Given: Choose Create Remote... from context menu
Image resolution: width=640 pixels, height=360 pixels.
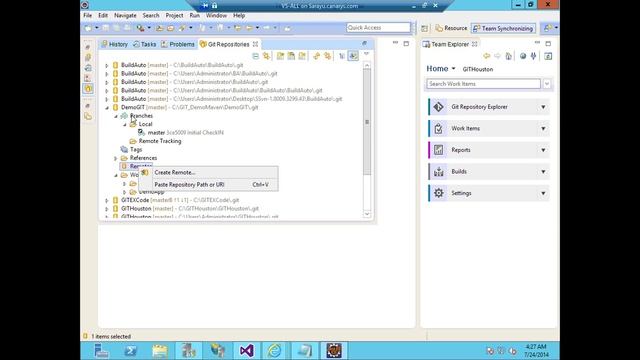Looking at the screenshot, I should point(209,172).
